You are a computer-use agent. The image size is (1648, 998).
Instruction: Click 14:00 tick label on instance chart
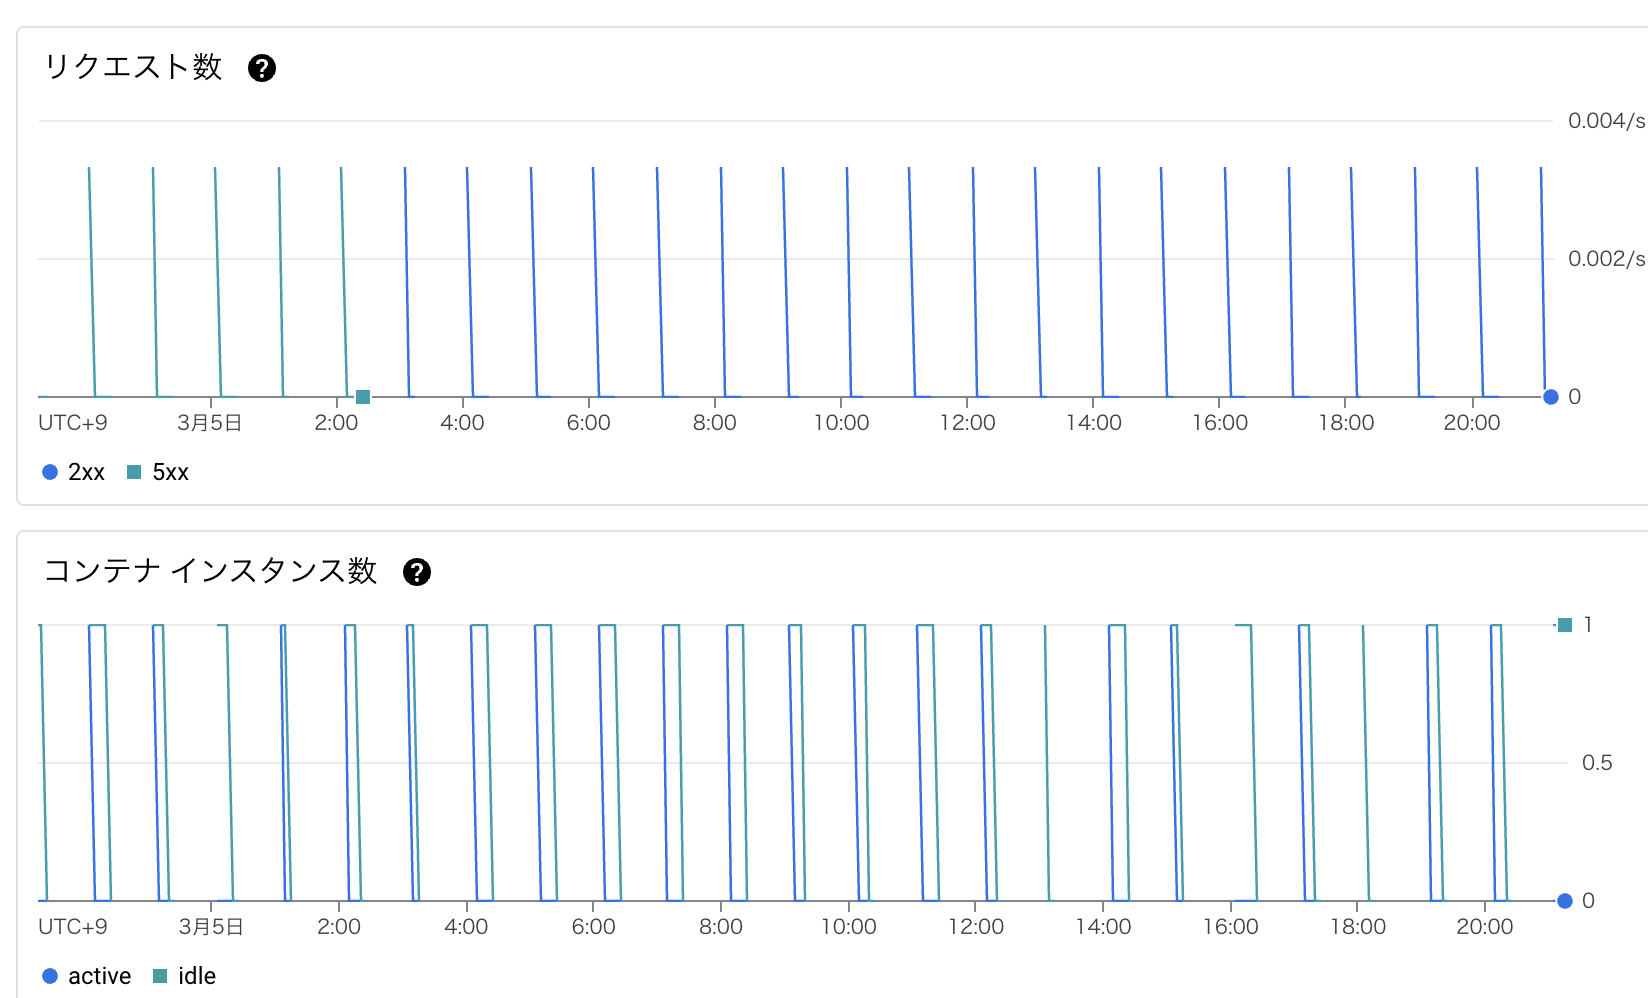pos(1103,927)
